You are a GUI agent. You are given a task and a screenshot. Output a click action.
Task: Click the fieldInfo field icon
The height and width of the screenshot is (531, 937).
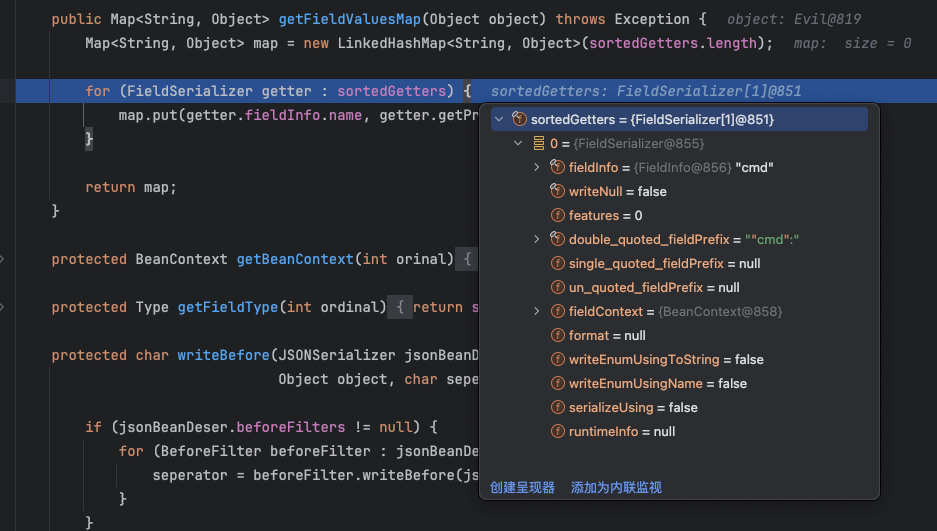click(558, 168)
